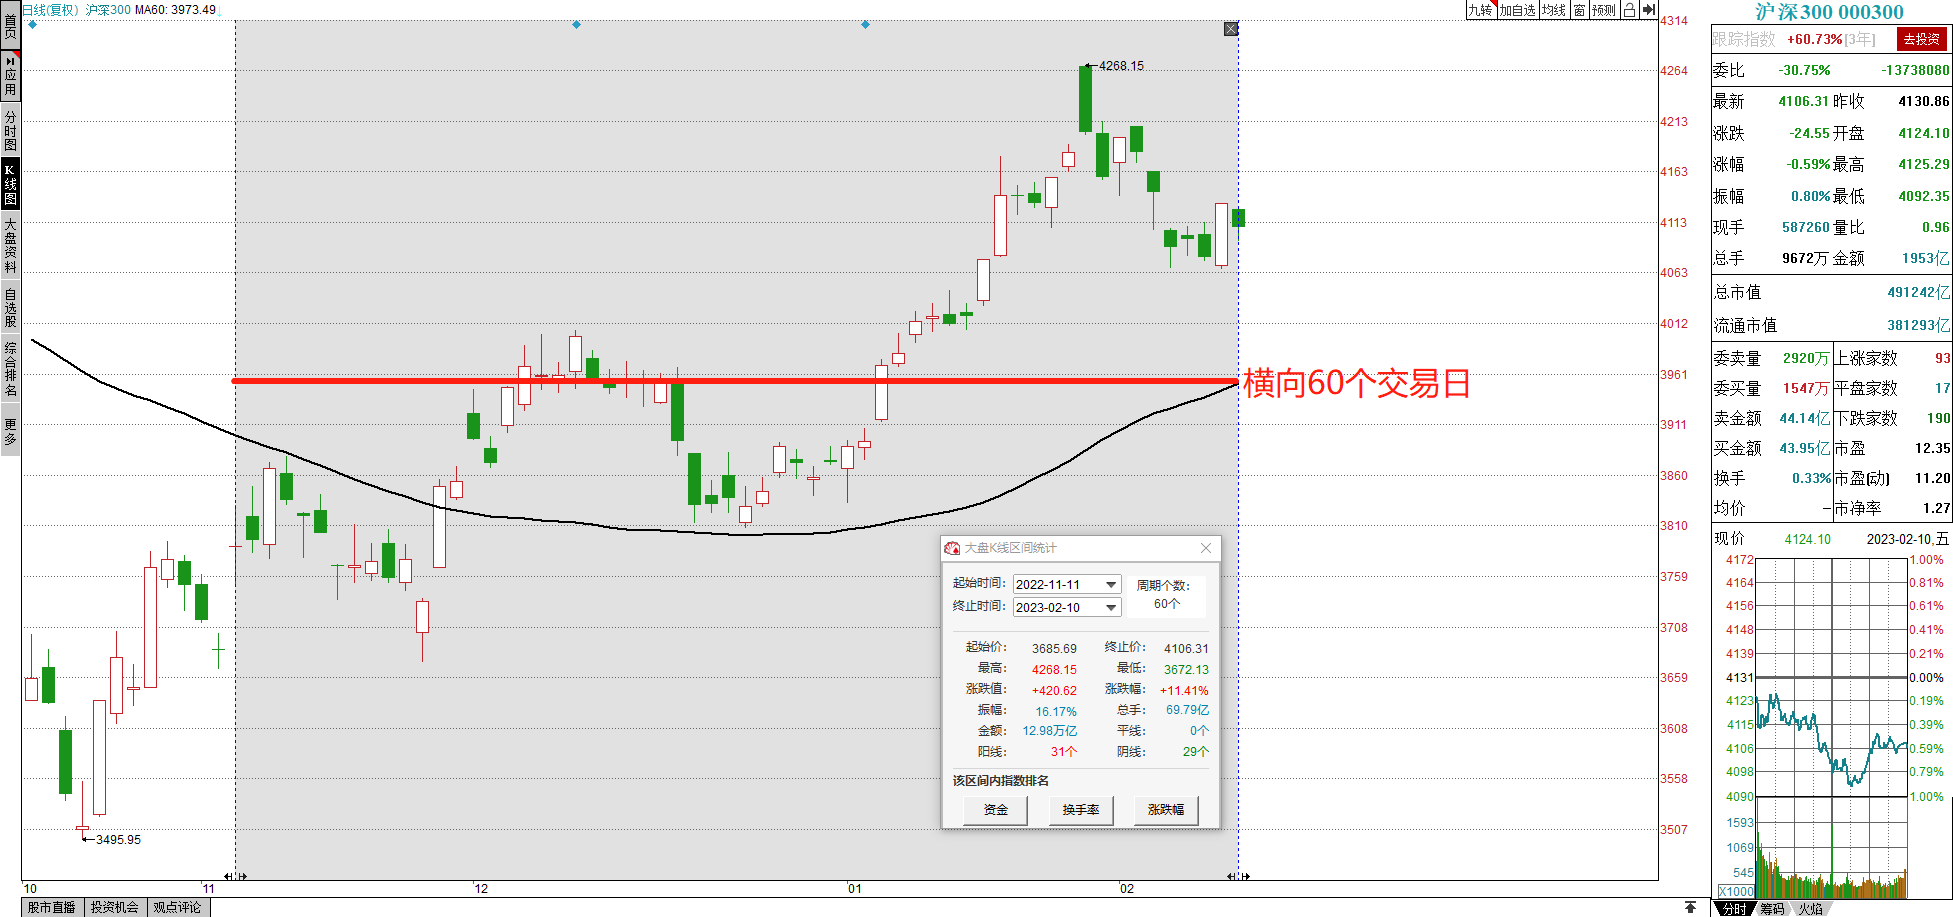Click 加自选 to add to watchlist
This screenshot has width=1953, height=917.
point(1517,10)
